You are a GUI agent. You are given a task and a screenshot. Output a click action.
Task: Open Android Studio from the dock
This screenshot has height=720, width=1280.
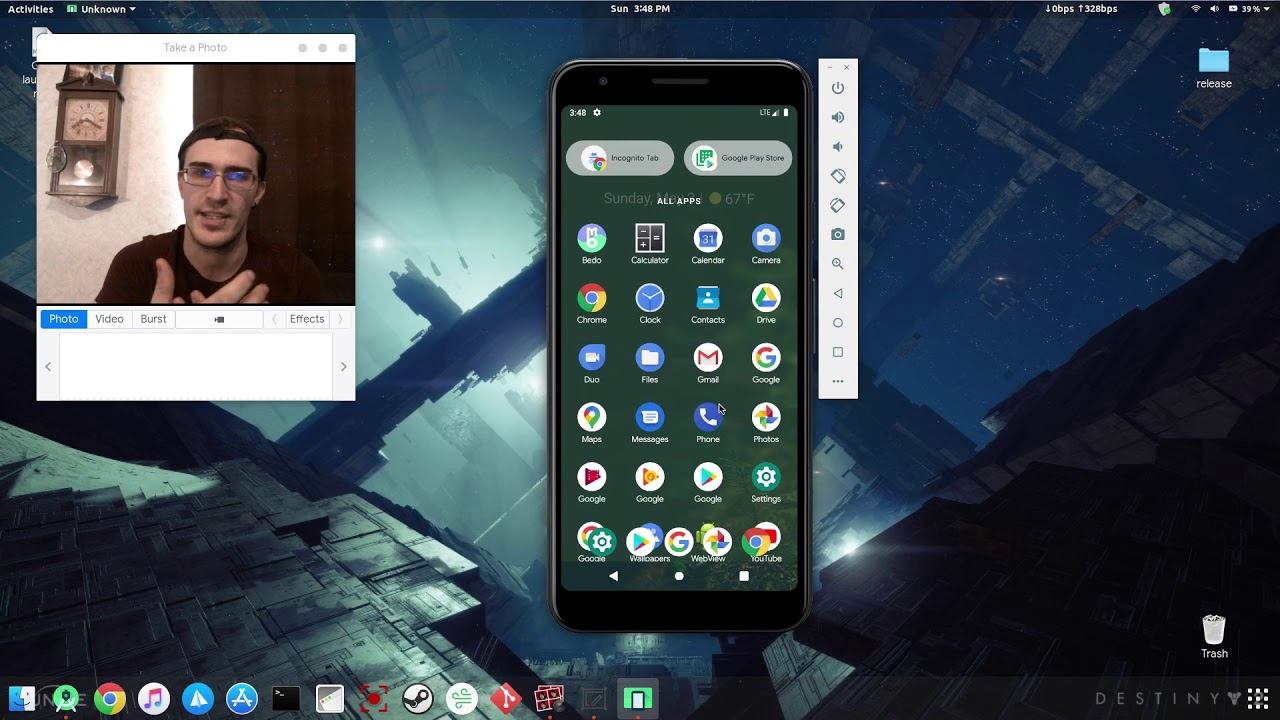click(66, 698)
